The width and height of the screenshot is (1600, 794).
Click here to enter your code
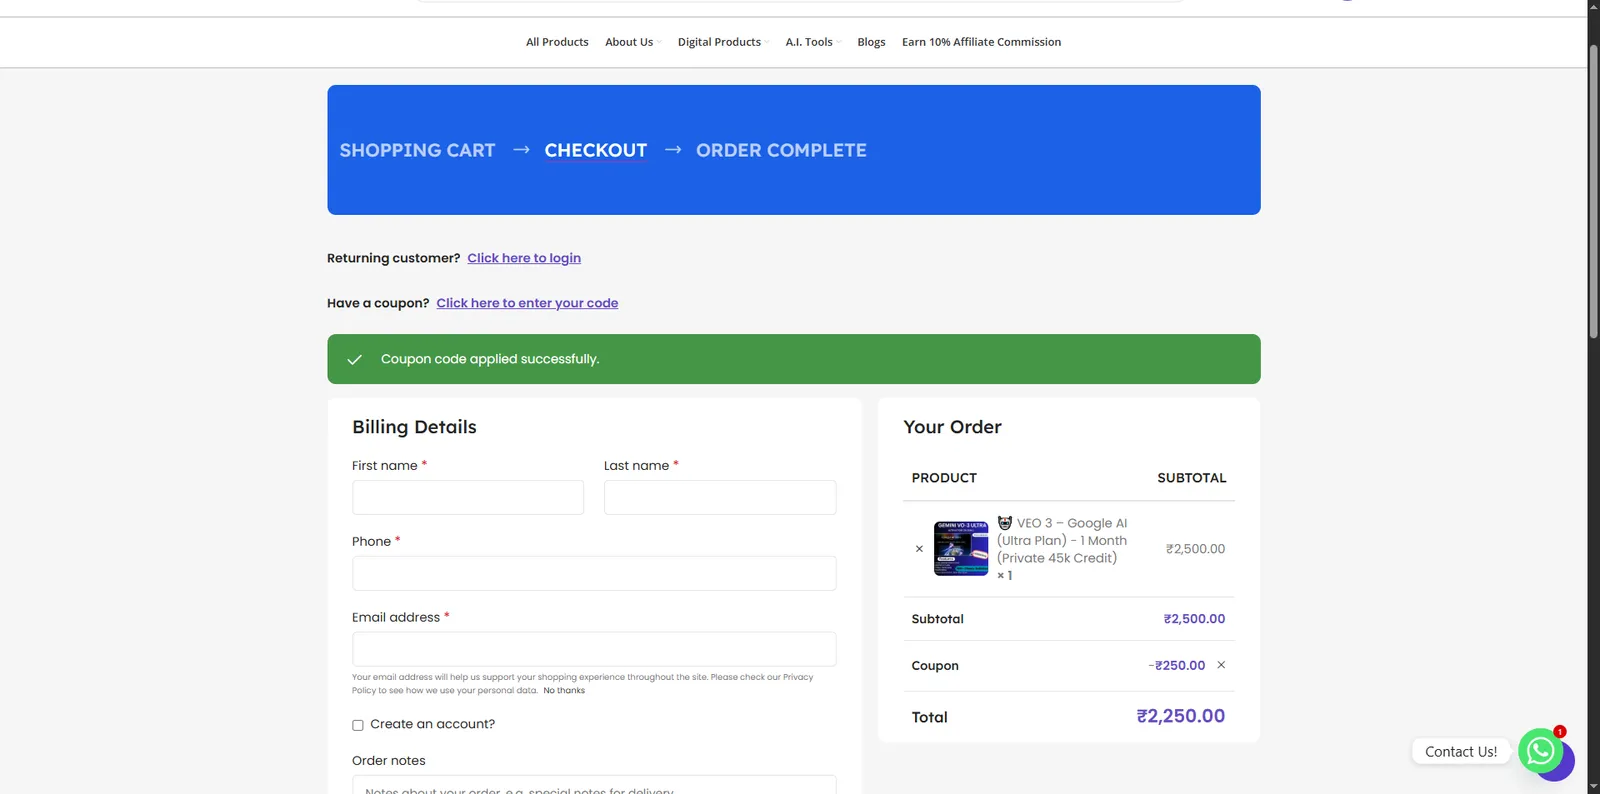coord(527,303)
